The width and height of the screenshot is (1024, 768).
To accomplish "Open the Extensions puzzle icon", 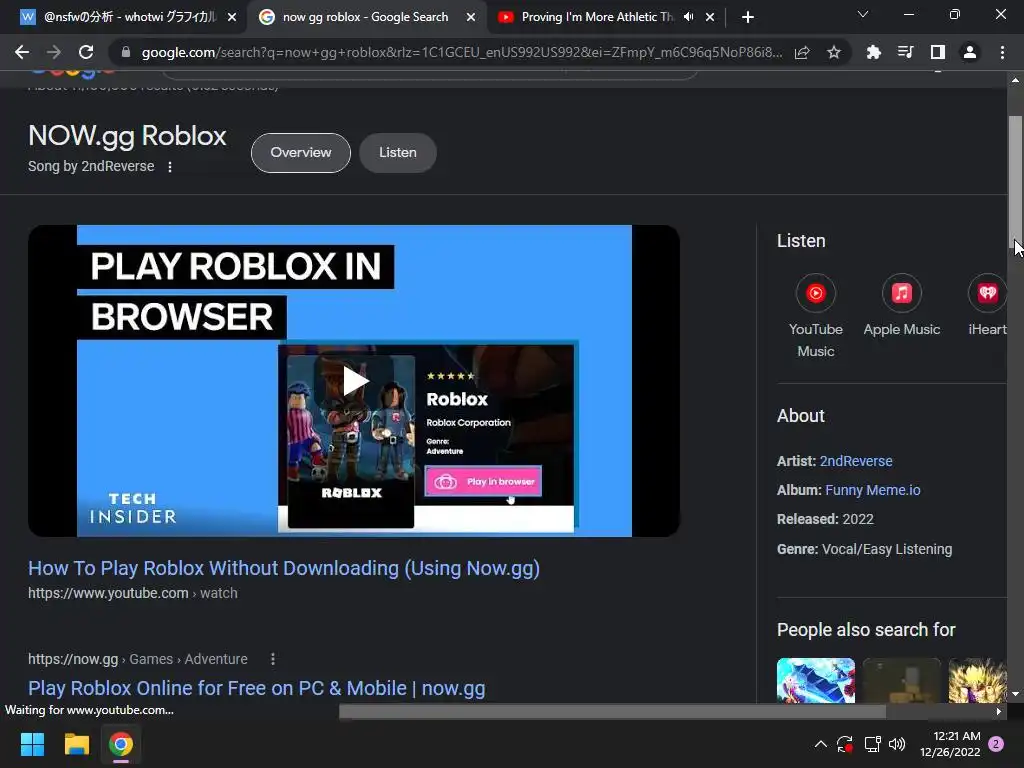I will [x=873, y=52].
